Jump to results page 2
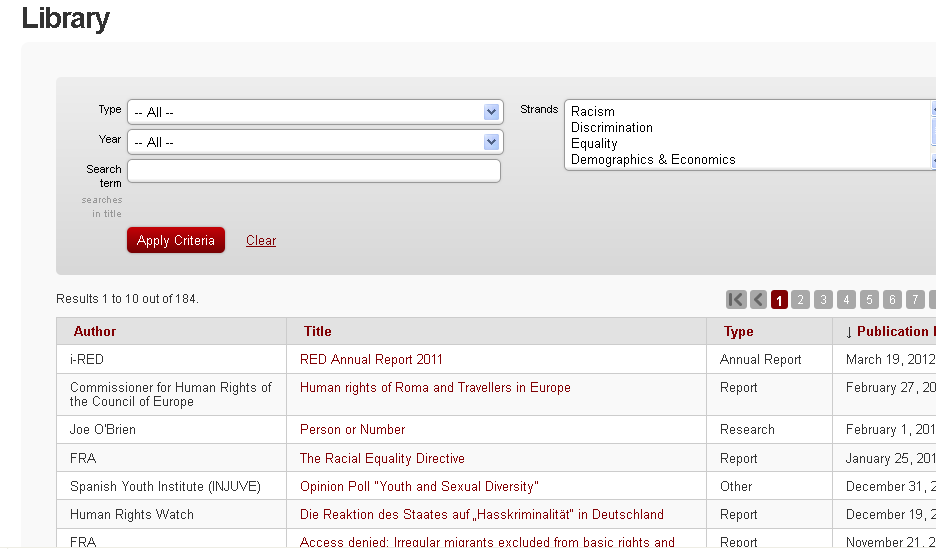 [x=801, y=299]
